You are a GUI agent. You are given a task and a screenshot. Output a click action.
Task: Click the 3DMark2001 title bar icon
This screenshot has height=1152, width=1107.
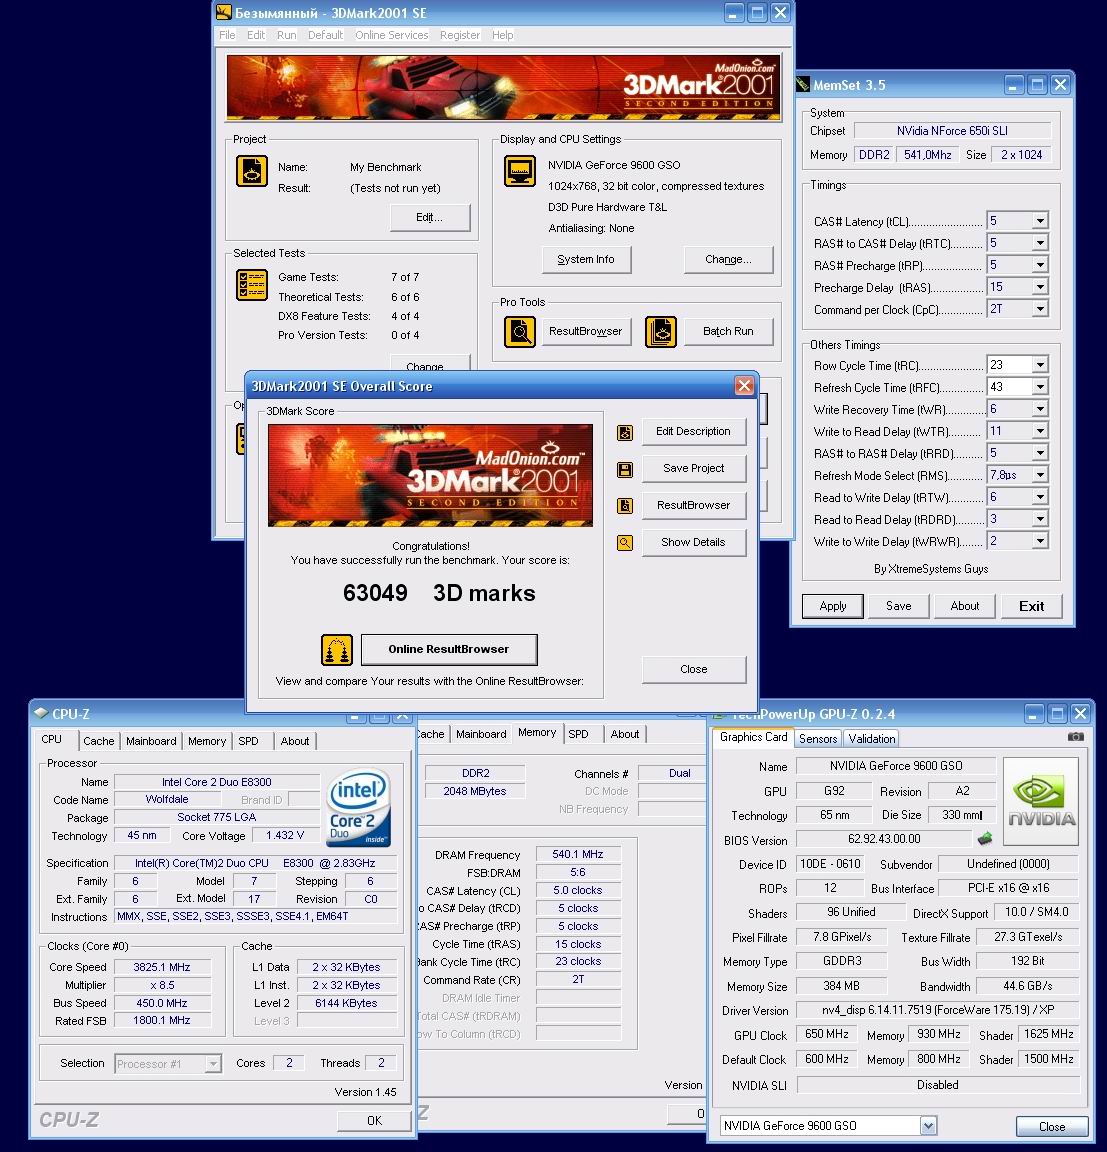click(x=224, y=12)
